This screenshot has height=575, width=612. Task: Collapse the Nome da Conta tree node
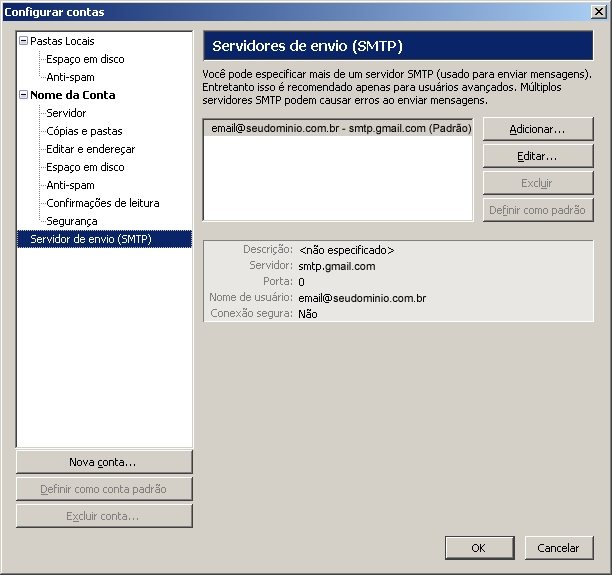click(x=23, y=95)
